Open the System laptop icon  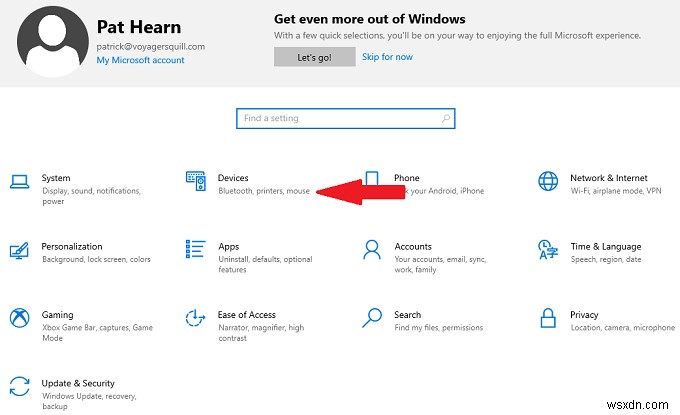tap(20, 182)
